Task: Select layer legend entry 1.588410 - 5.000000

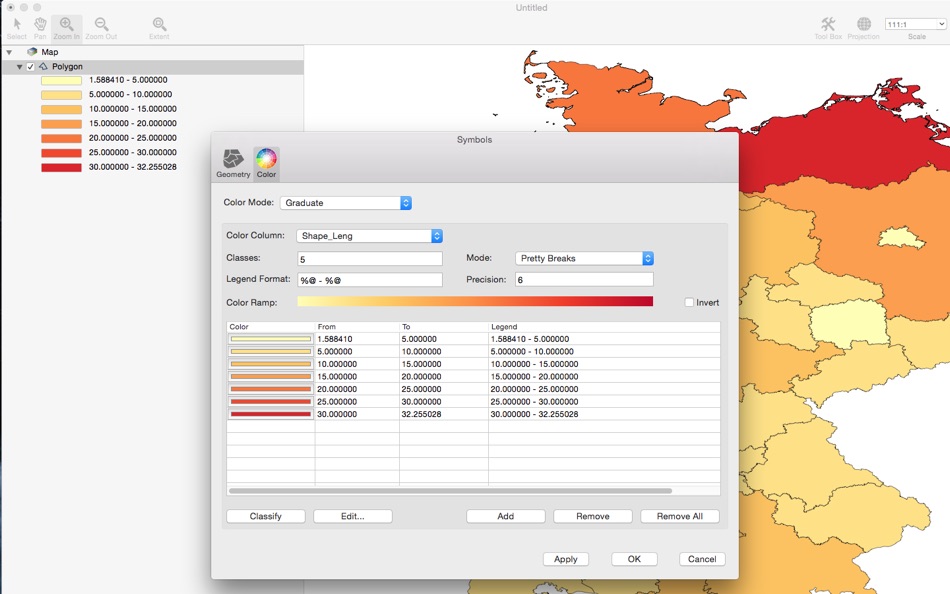Action: coord(128,80)
